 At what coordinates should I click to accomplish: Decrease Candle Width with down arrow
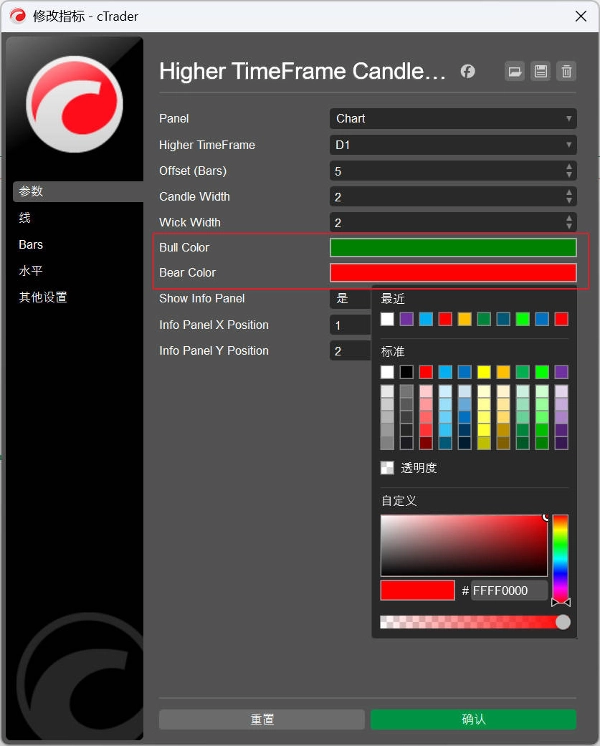pos(569,200)
